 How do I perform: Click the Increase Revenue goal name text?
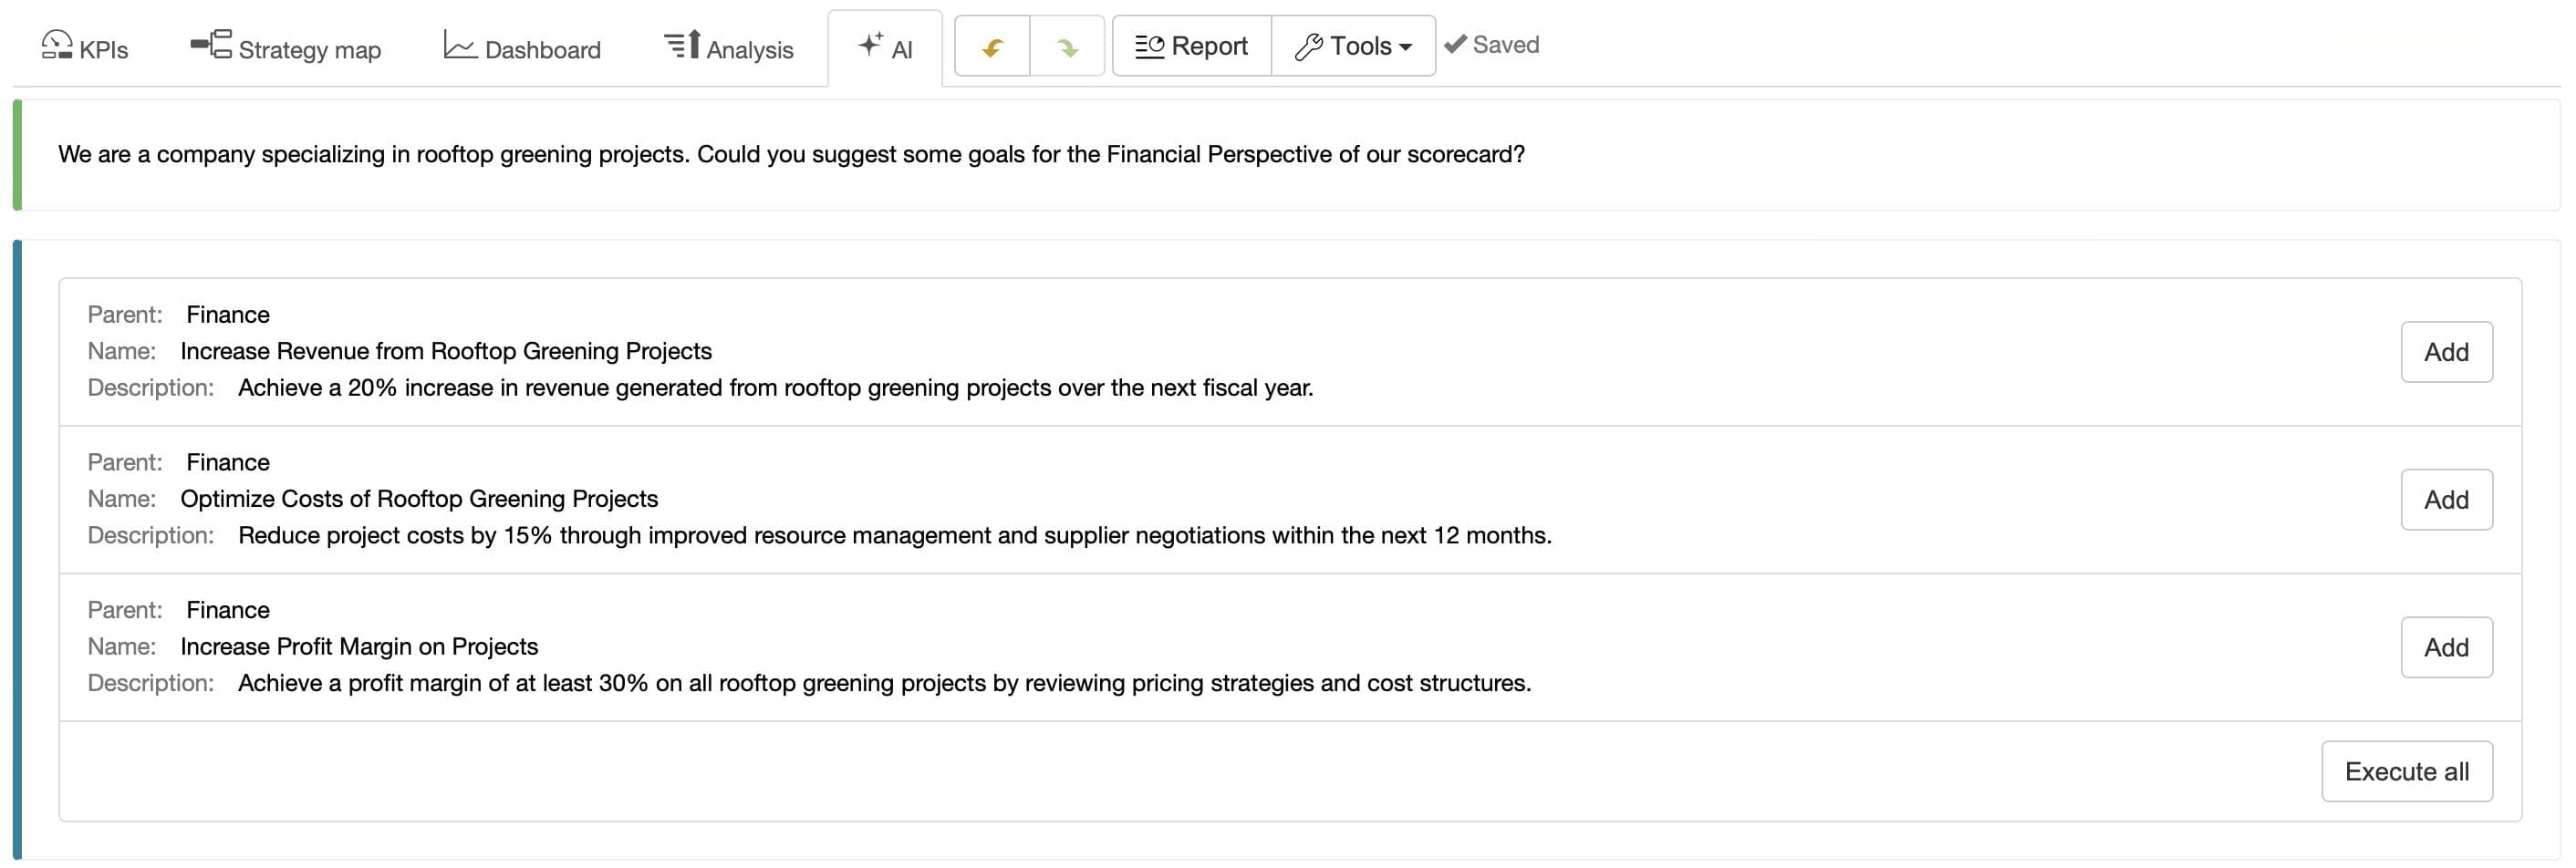(x=446, y=351)
